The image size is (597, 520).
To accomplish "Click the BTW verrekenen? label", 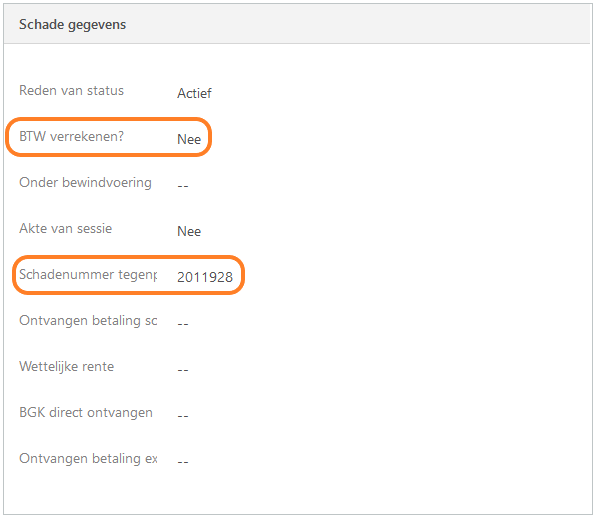I will point(72,136).
